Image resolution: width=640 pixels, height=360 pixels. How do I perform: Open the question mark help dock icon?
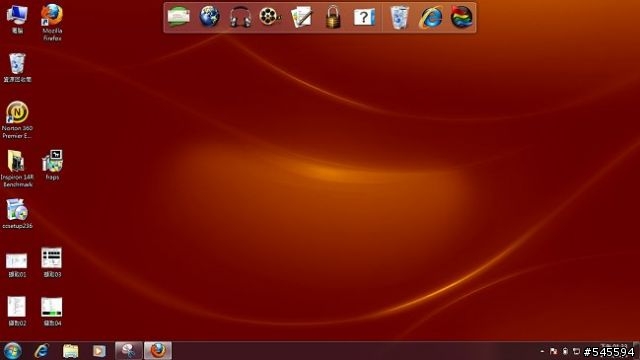tap(364, 17)
